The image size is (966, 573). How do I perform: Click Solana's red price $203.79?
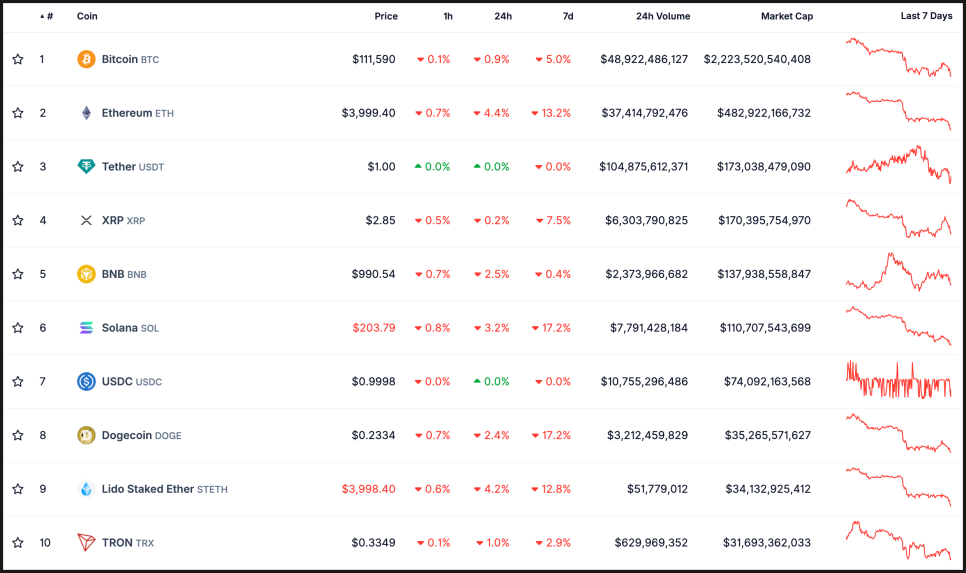pos(374,328)
